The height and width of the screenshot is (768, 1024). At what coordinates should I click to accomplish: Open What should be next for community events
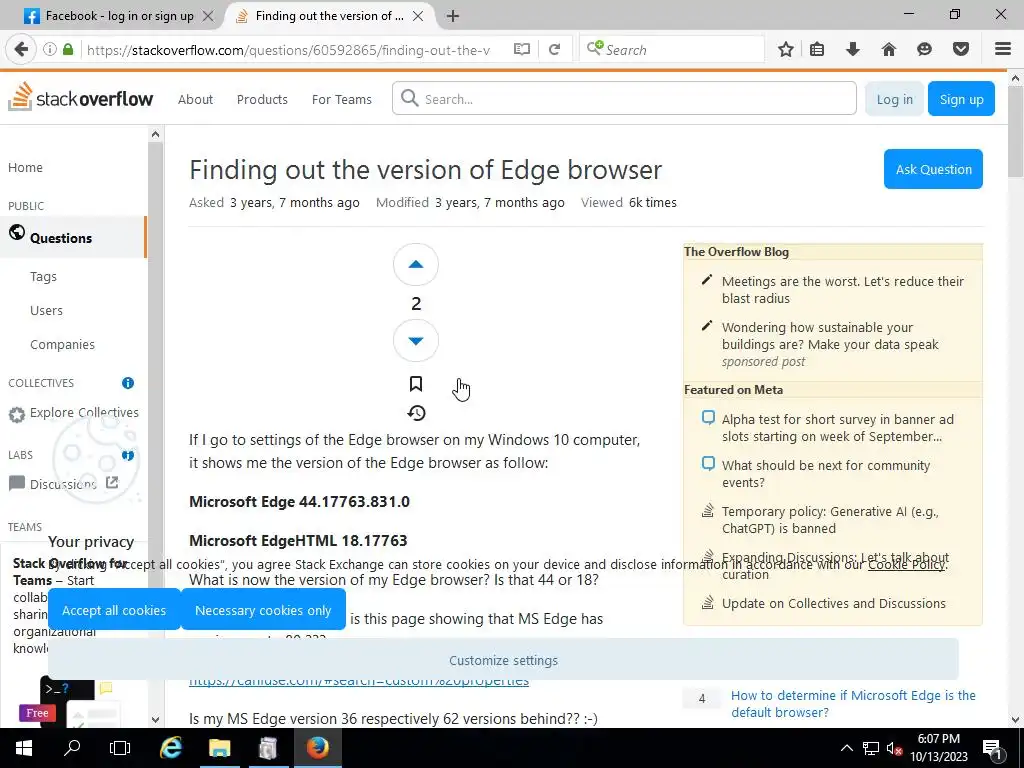(825, 473)
